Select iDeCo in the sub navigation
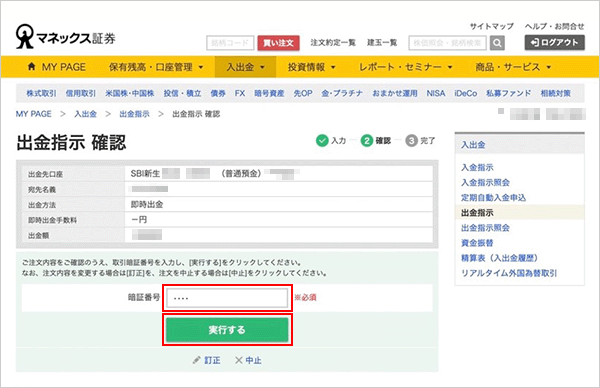The image size is (600, 388). 466,93
